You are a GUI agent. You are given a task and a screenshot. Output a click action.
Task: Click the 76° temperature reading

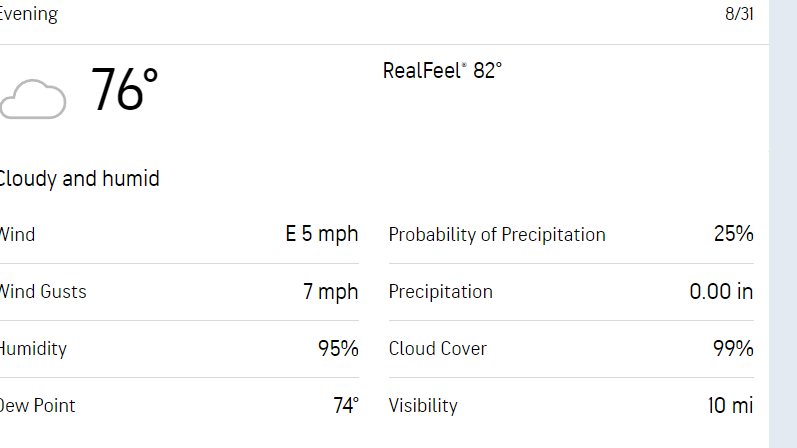click(125, 91)
